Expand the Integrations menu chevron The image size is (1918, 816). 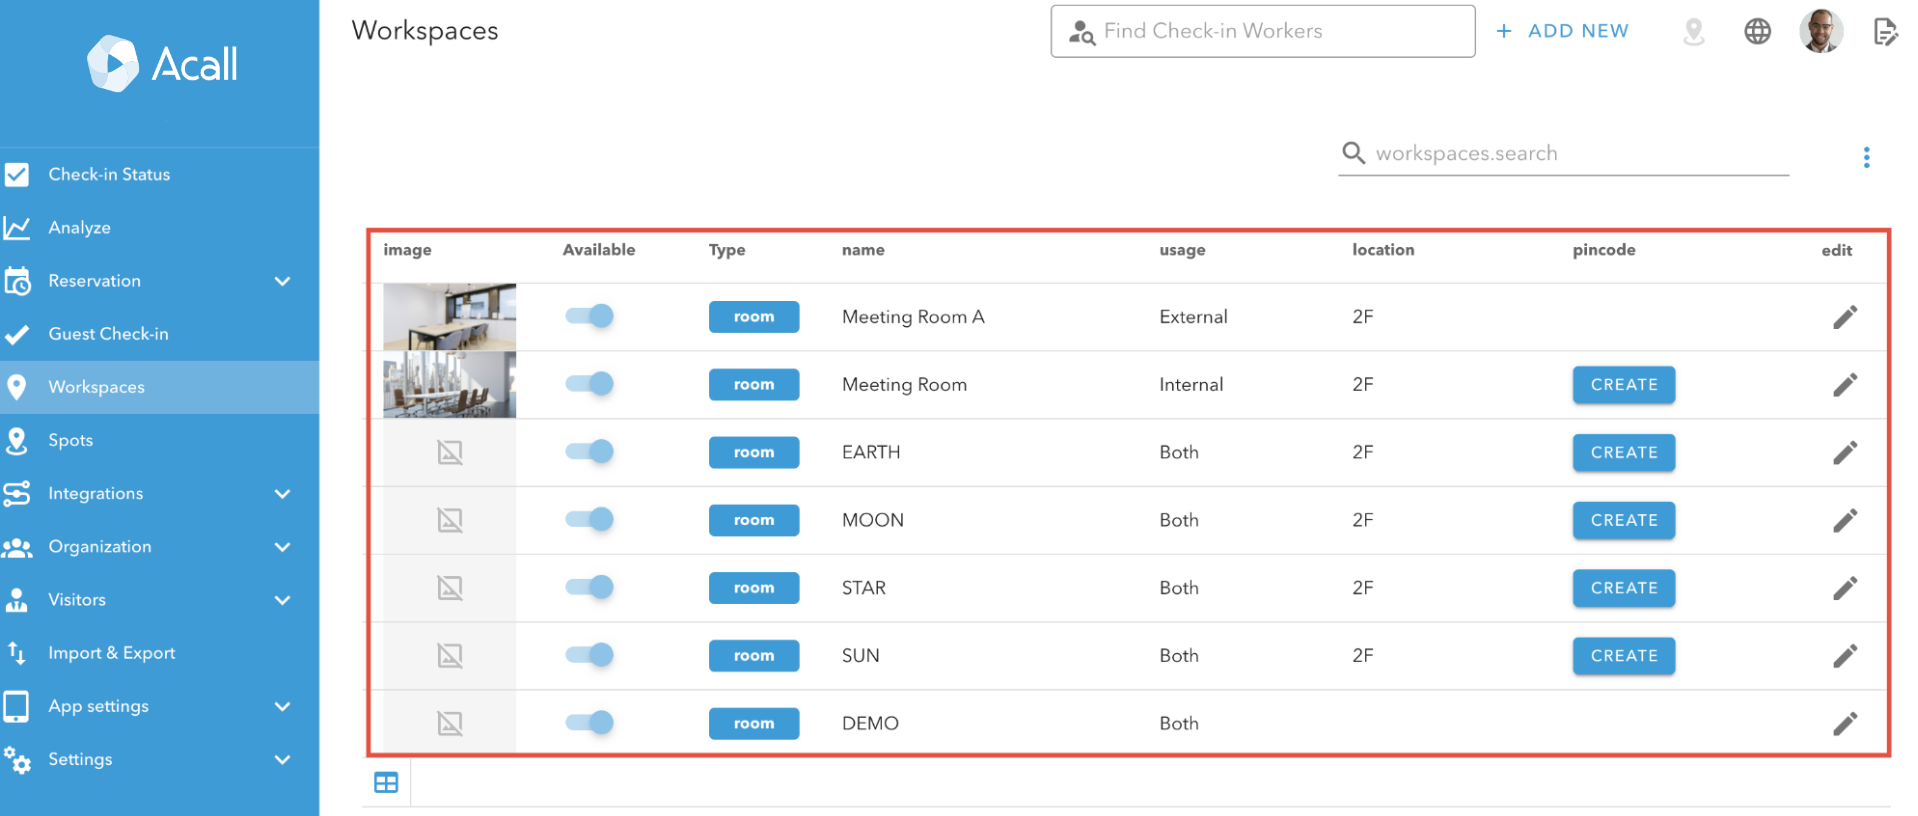283,494
